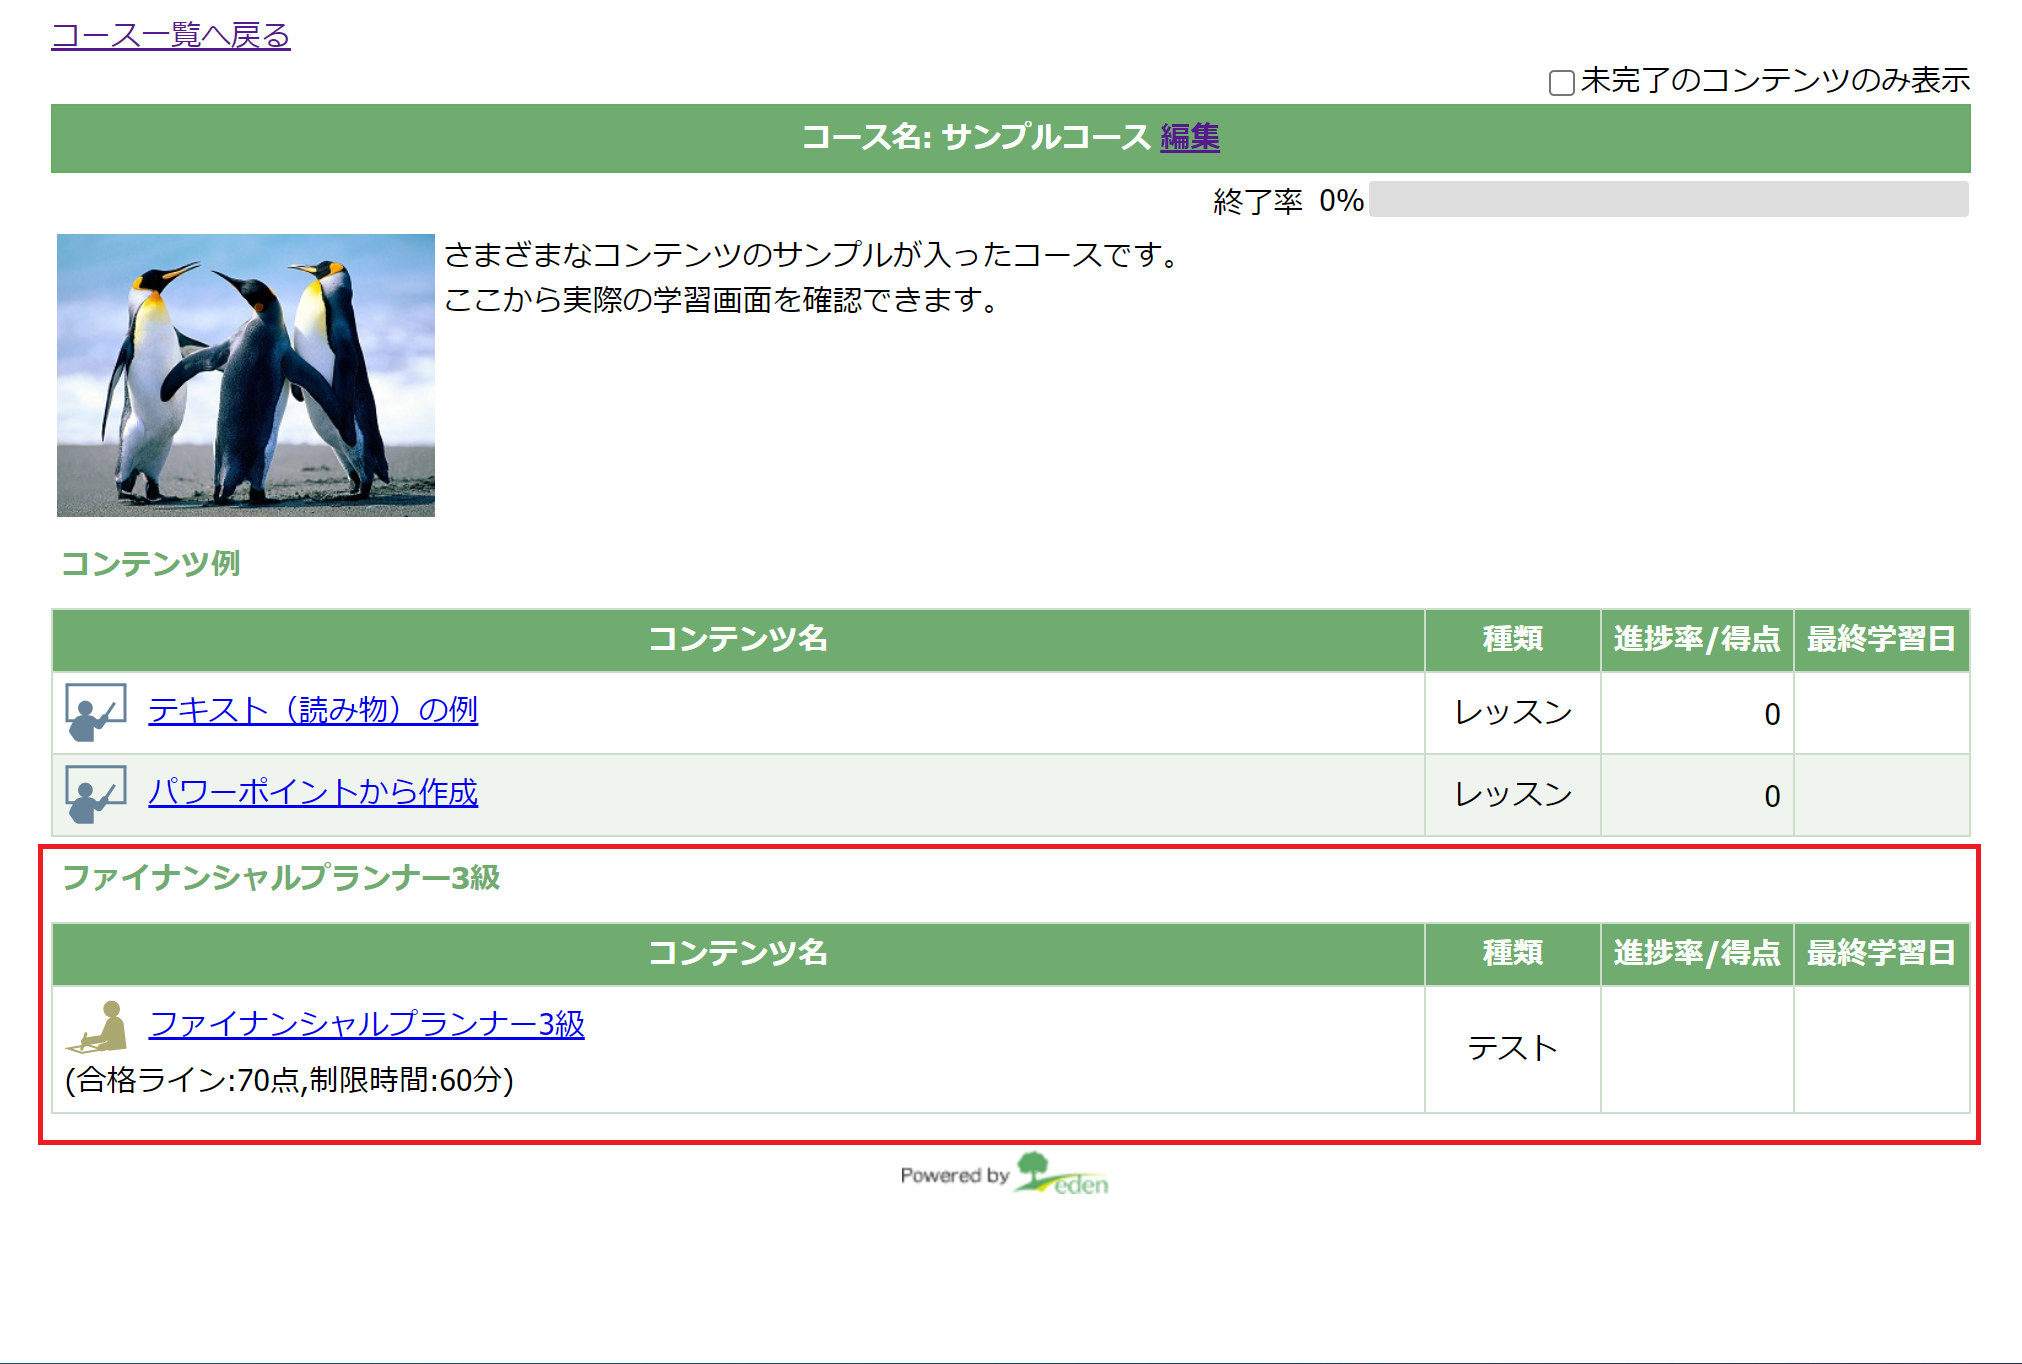Click the 終了率 progress bar
The width and height of the screenshot is (2022, 1364).
(x=1668, y=199)
